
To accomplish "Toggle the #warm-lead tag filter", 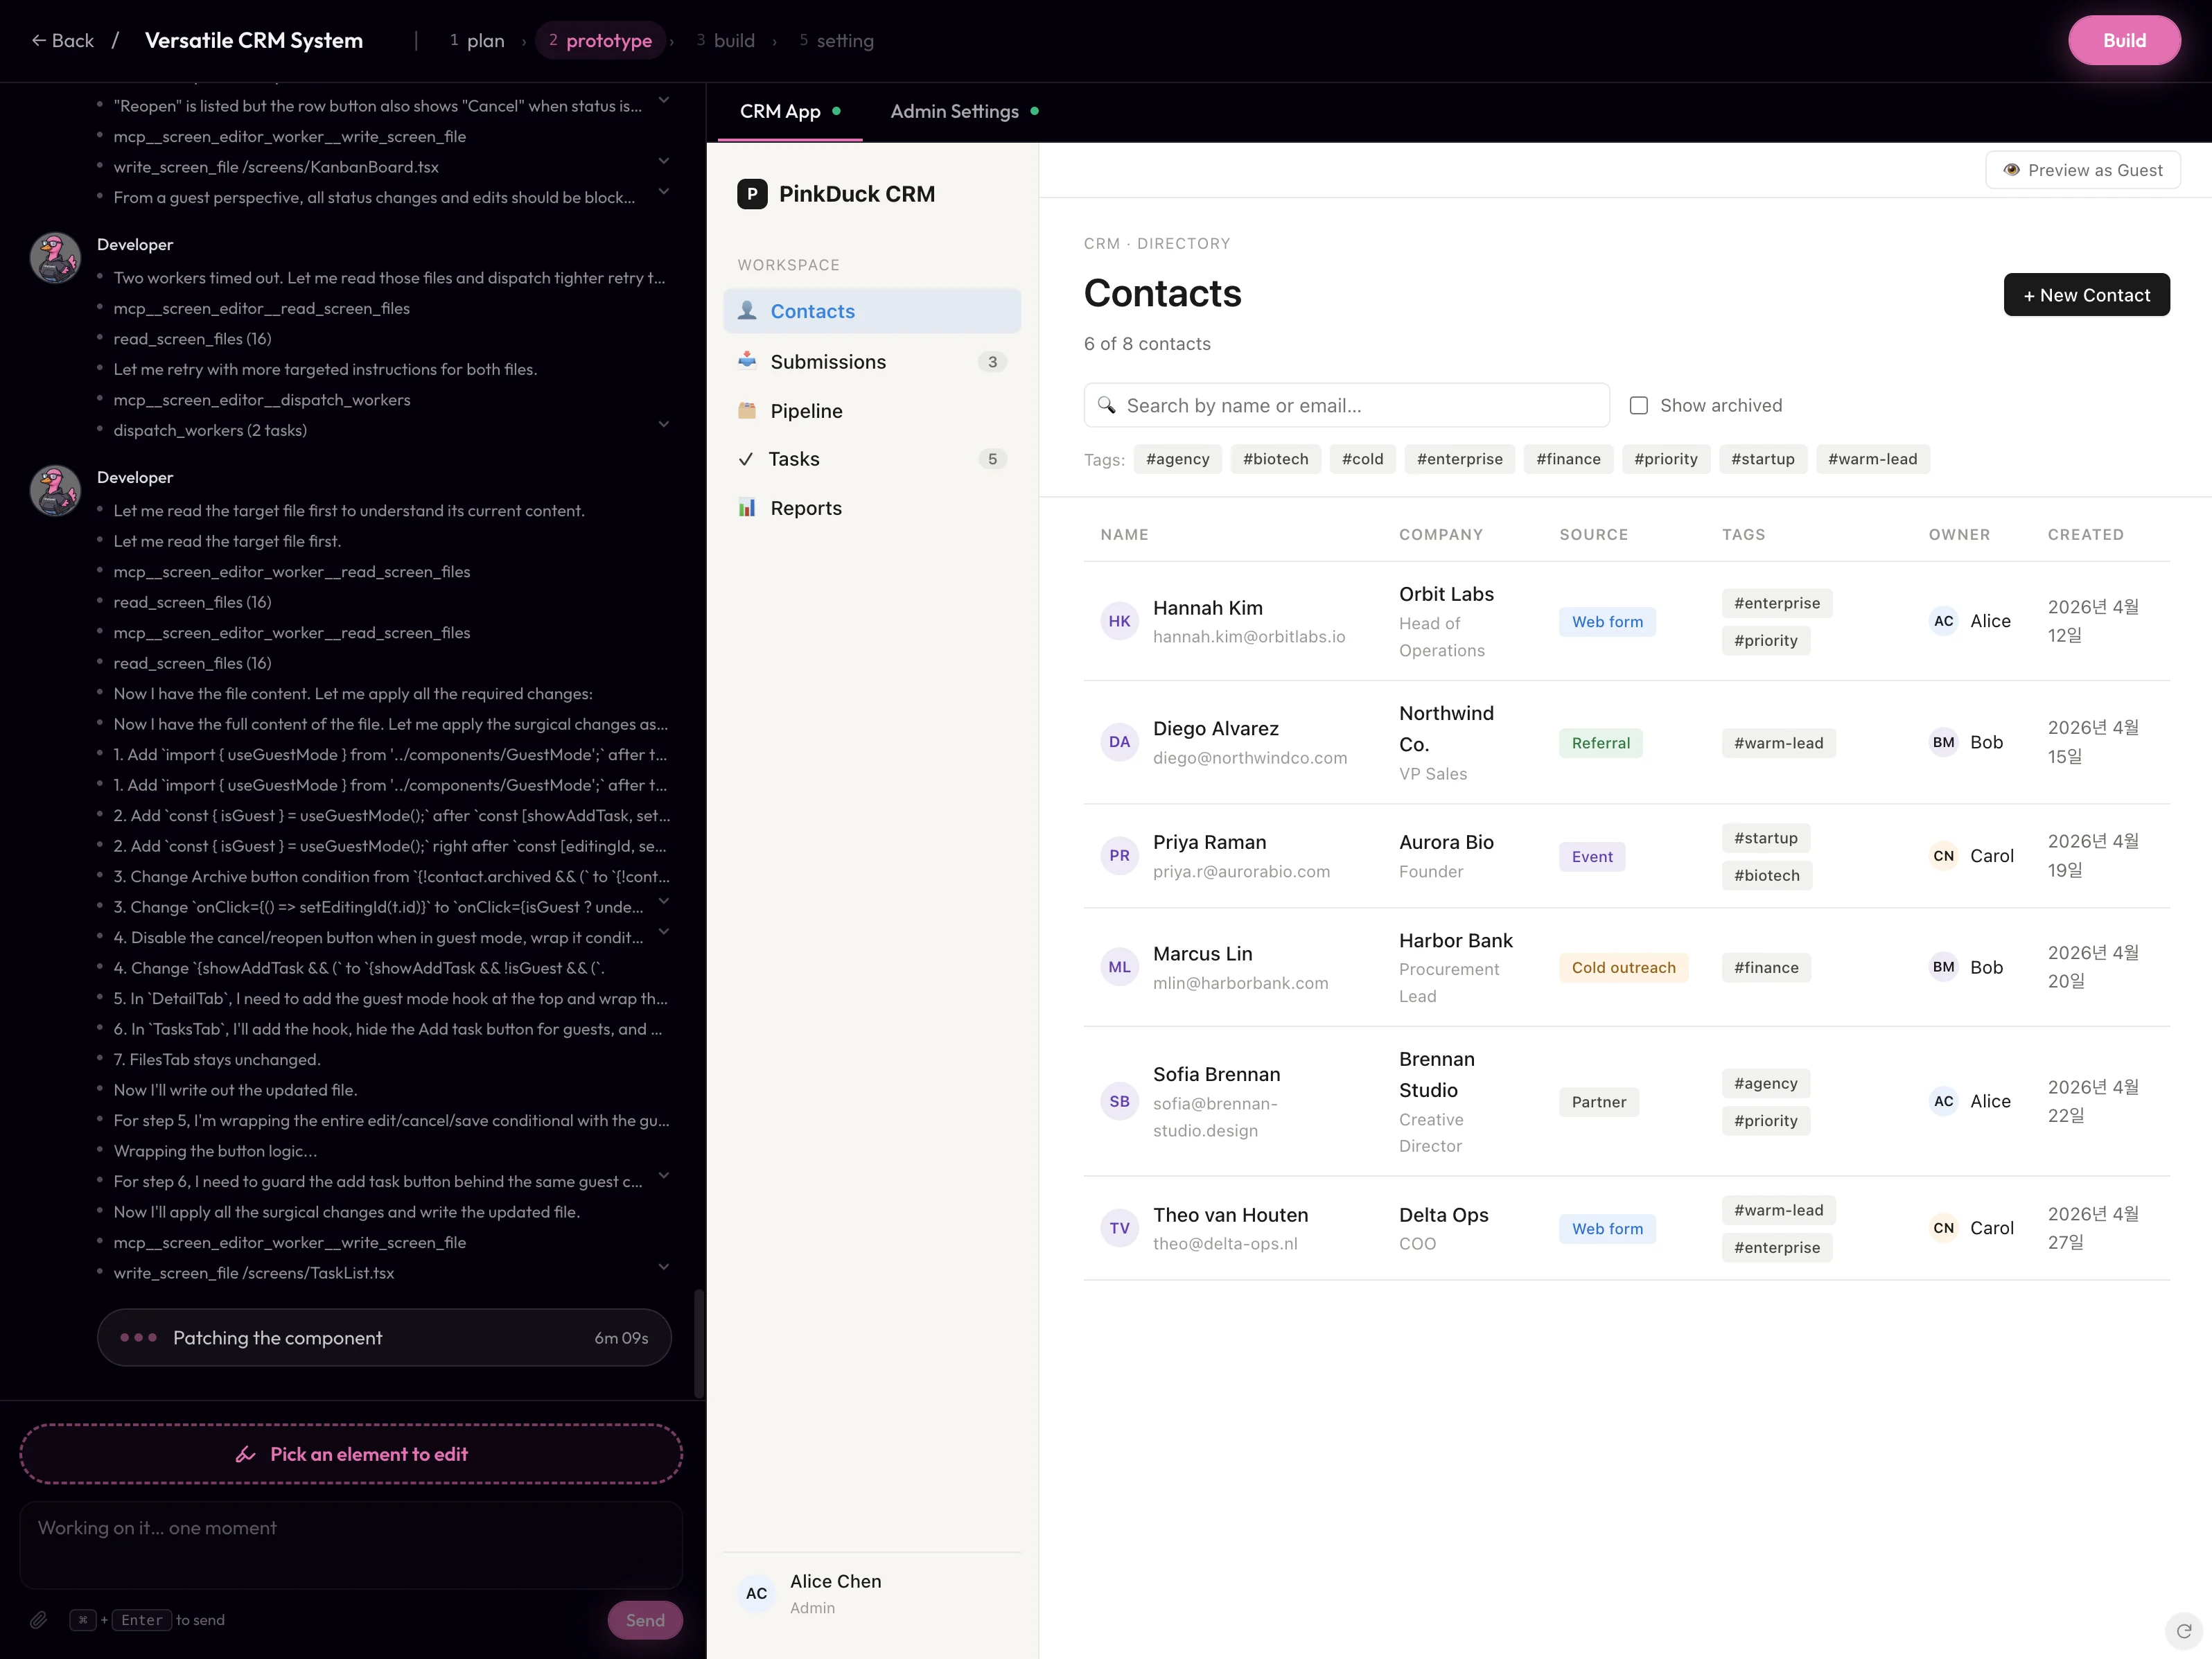I will coord(1872,459).
